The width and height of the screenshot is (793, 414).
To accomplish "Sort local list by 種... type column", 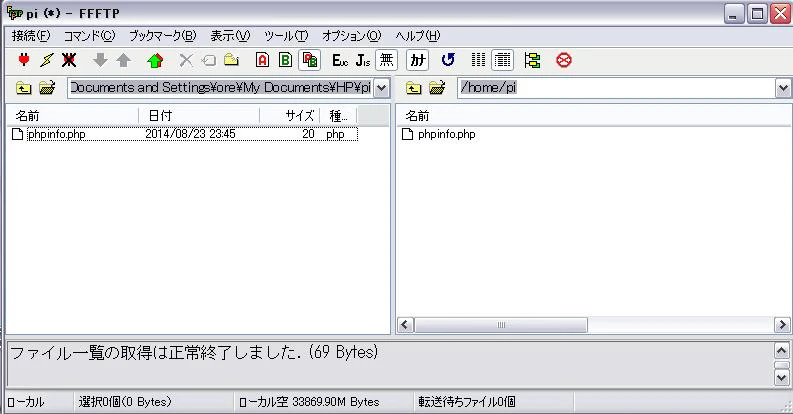I will (338, 116).
